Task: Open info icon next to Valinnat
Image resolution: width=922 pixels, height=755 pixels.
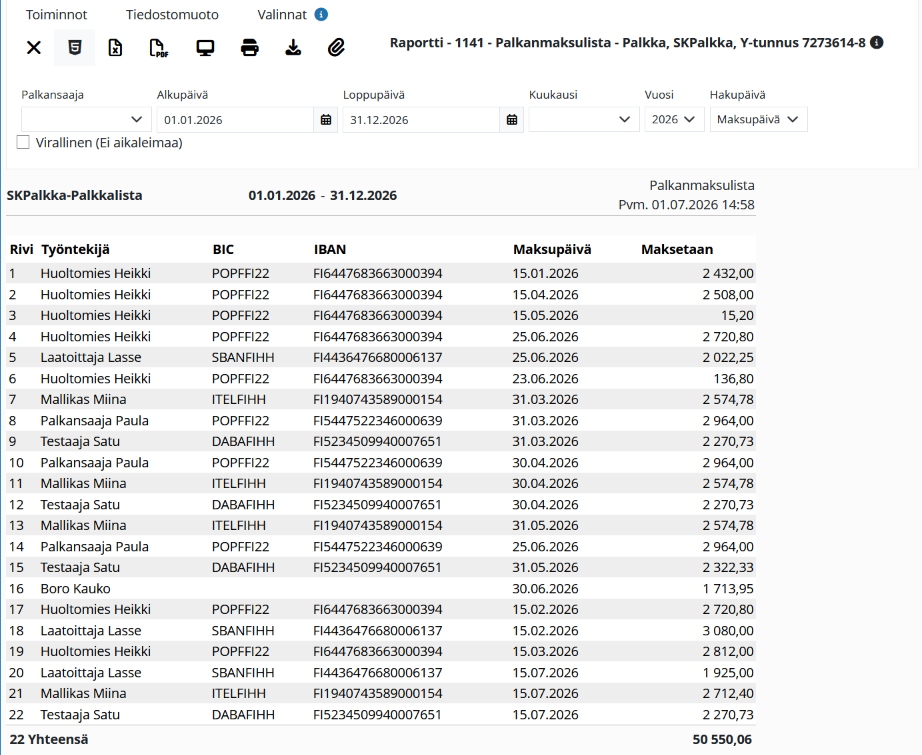Action: [x=321, y=14]
